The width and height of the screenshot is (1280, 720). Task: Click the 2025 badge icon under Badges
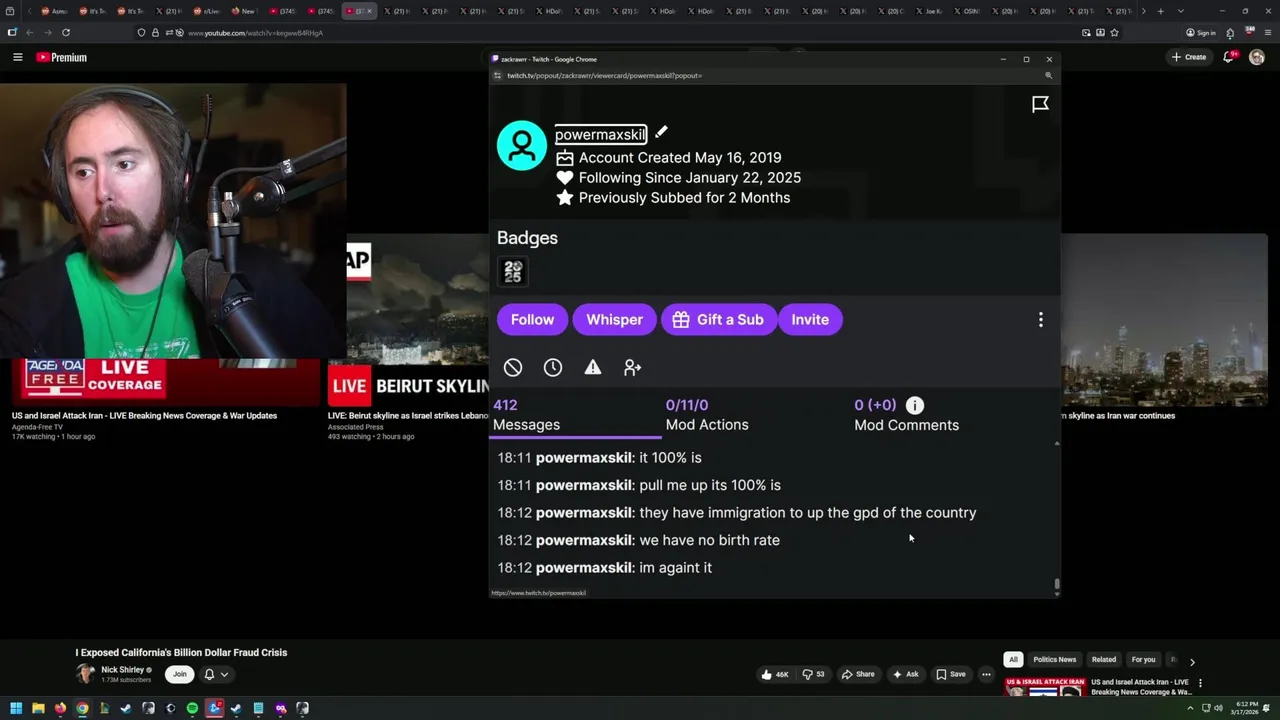click(x=513, y=271)
